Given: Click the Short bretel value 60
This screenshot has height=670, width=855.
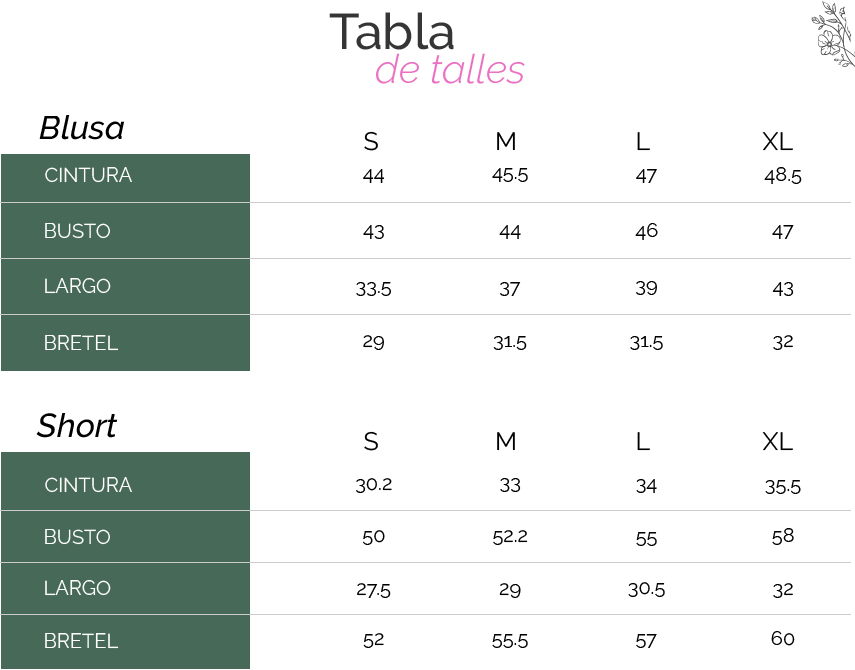Looking at the screenshot, I should 782,638.
